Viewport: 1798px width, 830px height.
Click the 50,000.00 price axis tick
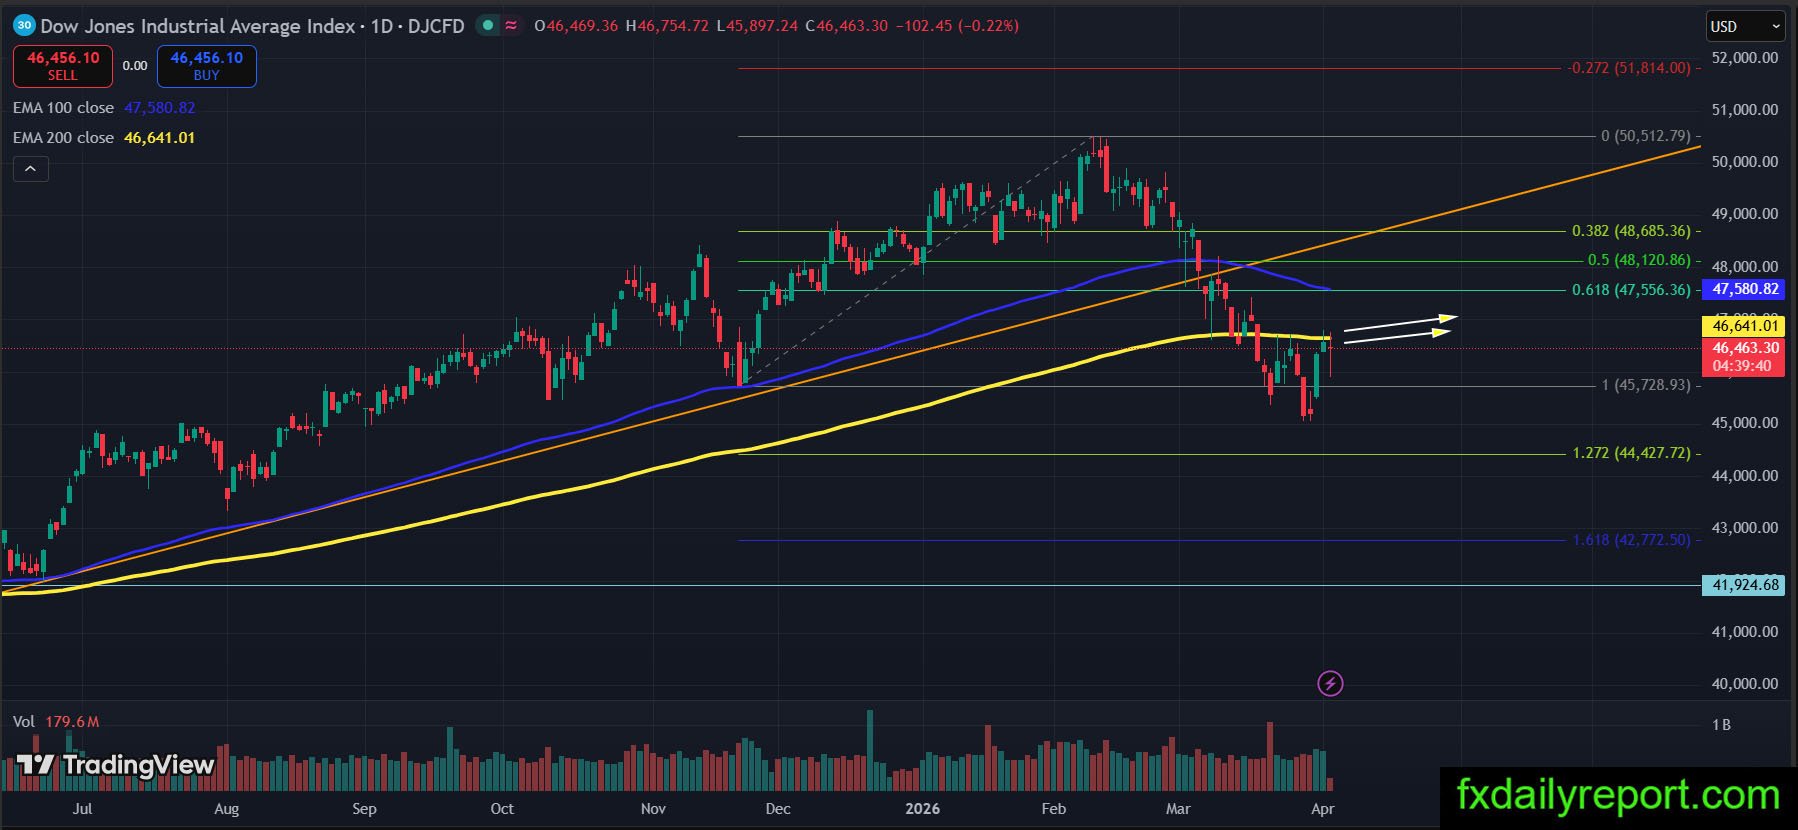1745,161
